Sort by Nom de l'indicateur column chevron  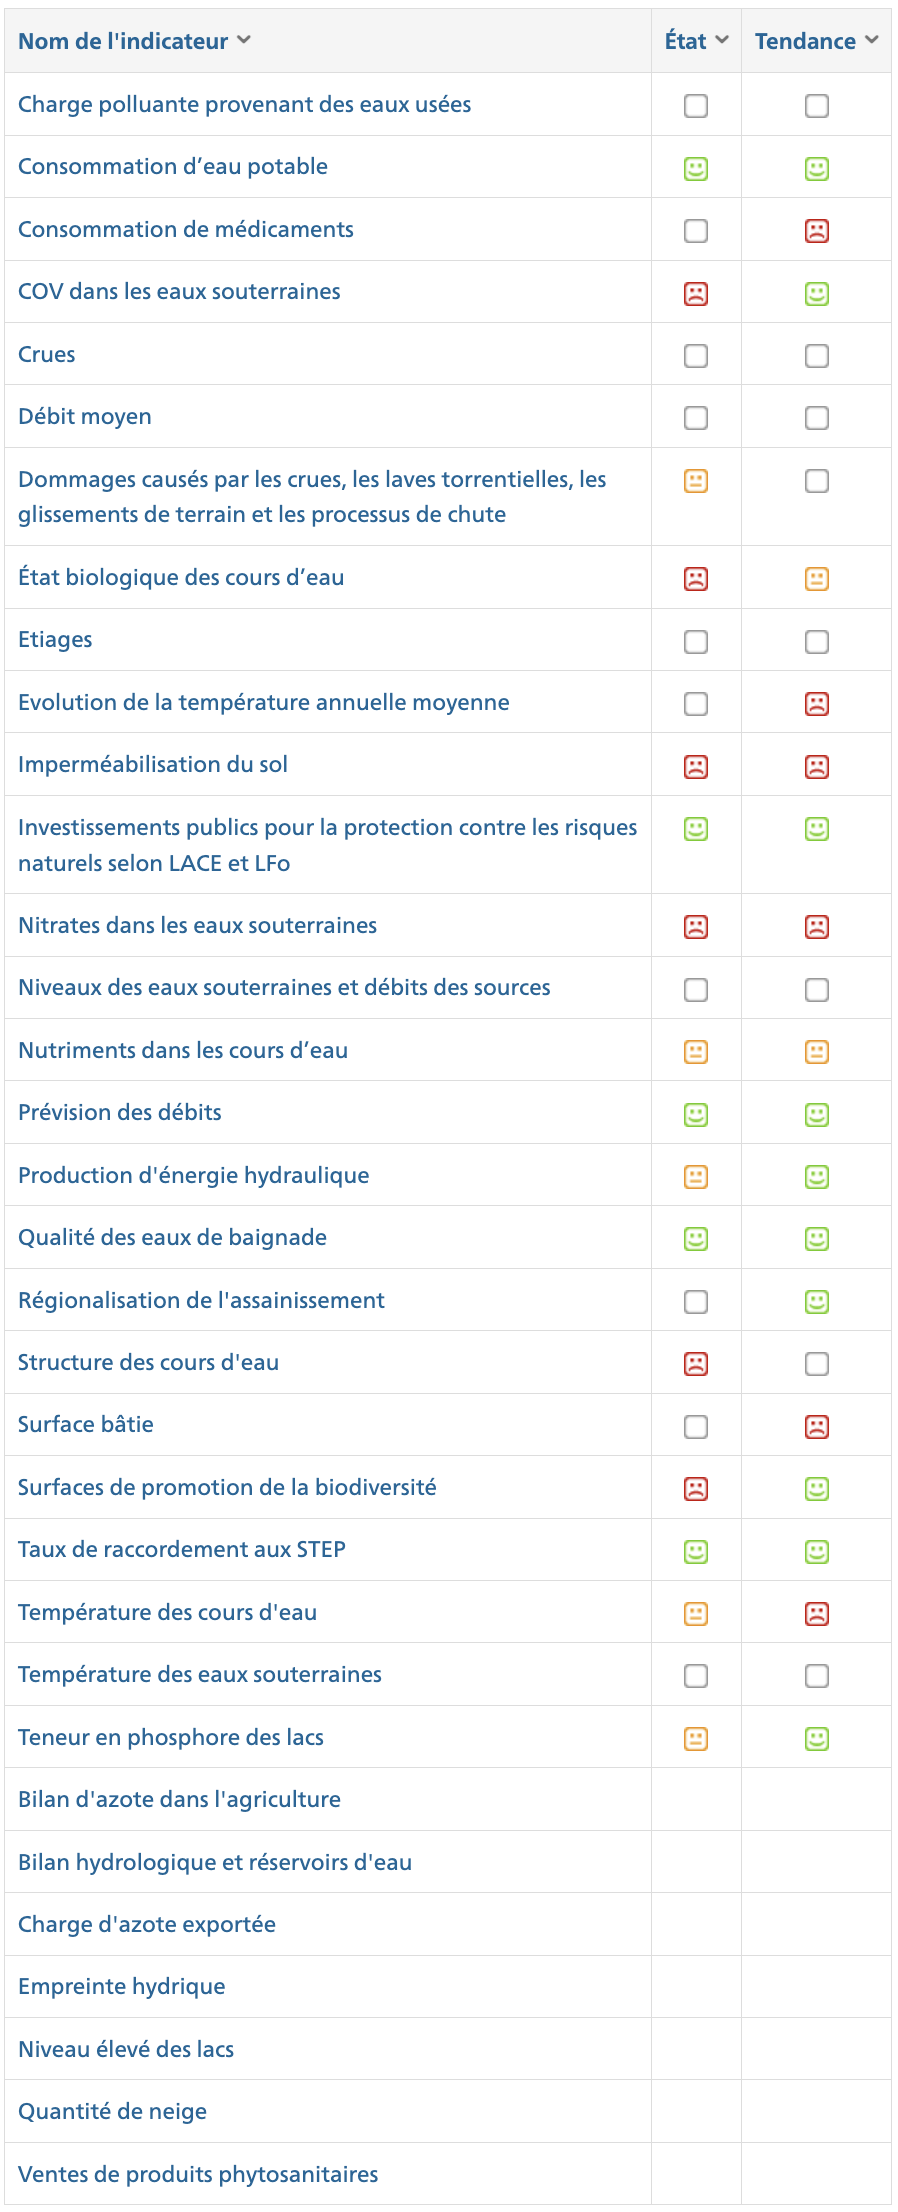tap(244, 41)
